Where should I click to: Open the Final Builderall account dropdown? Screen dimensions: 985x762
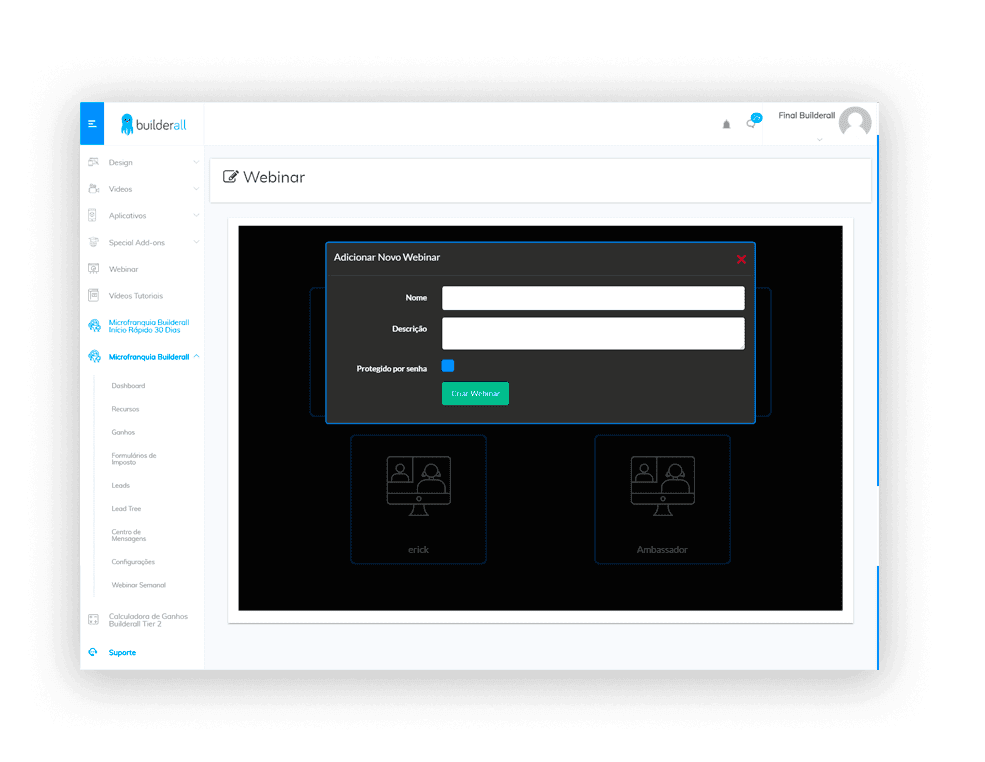click(x=819, y=139)
